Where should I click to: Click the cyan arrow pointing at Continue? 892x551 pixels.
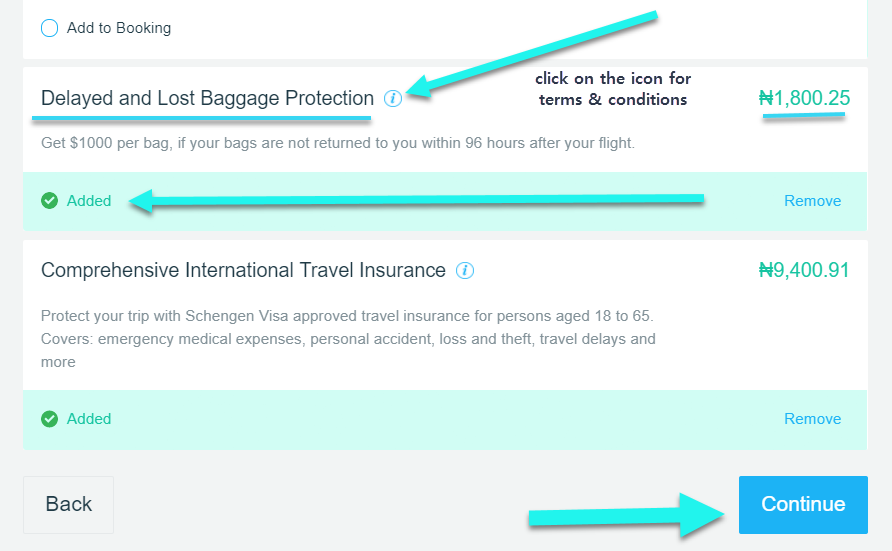point(626,515)
